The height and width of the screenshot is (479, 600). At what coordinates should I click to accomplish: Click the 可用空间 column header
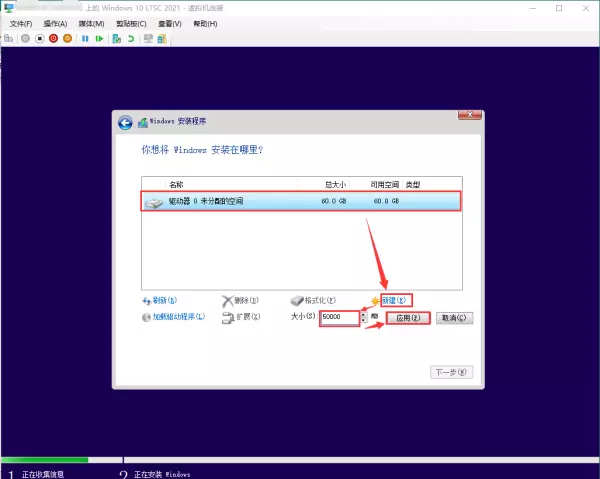(x=385, y=185)
